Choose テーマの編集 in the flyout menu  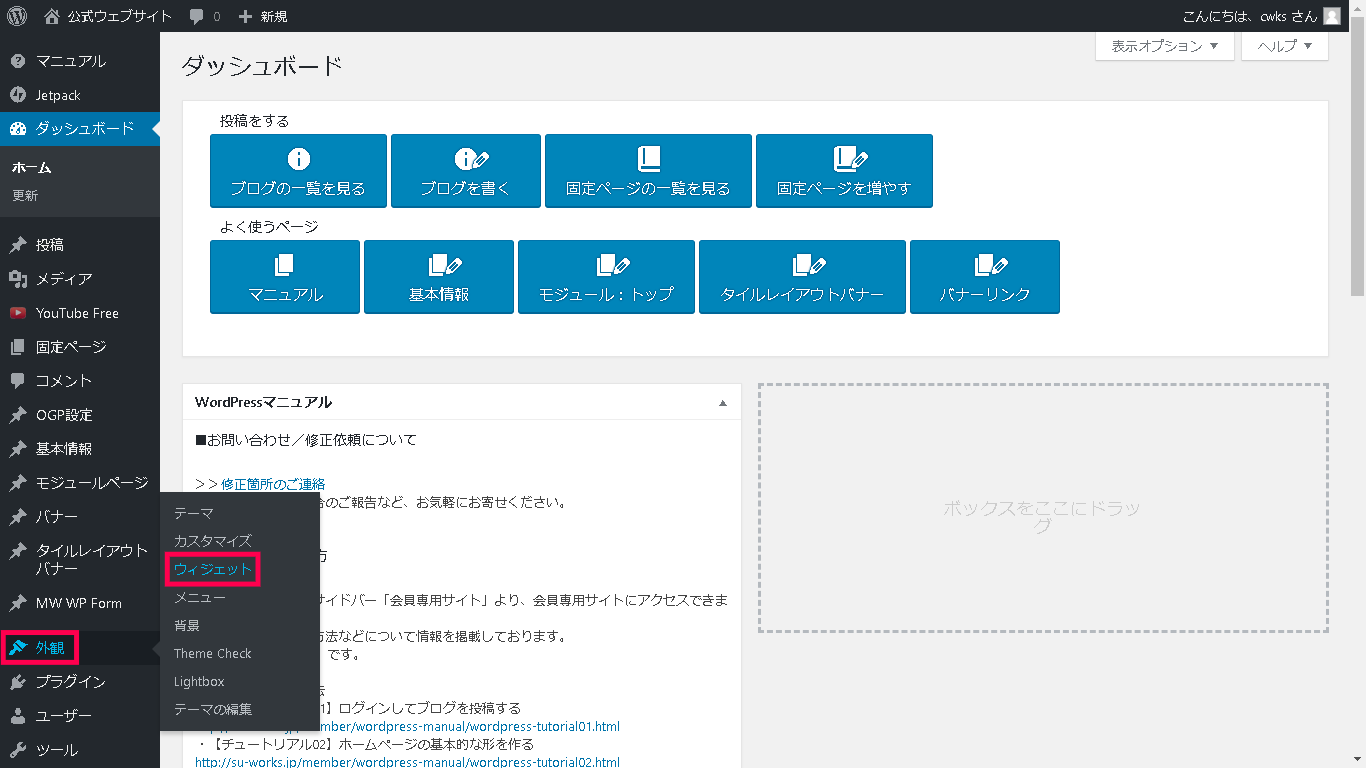[213, 709]
